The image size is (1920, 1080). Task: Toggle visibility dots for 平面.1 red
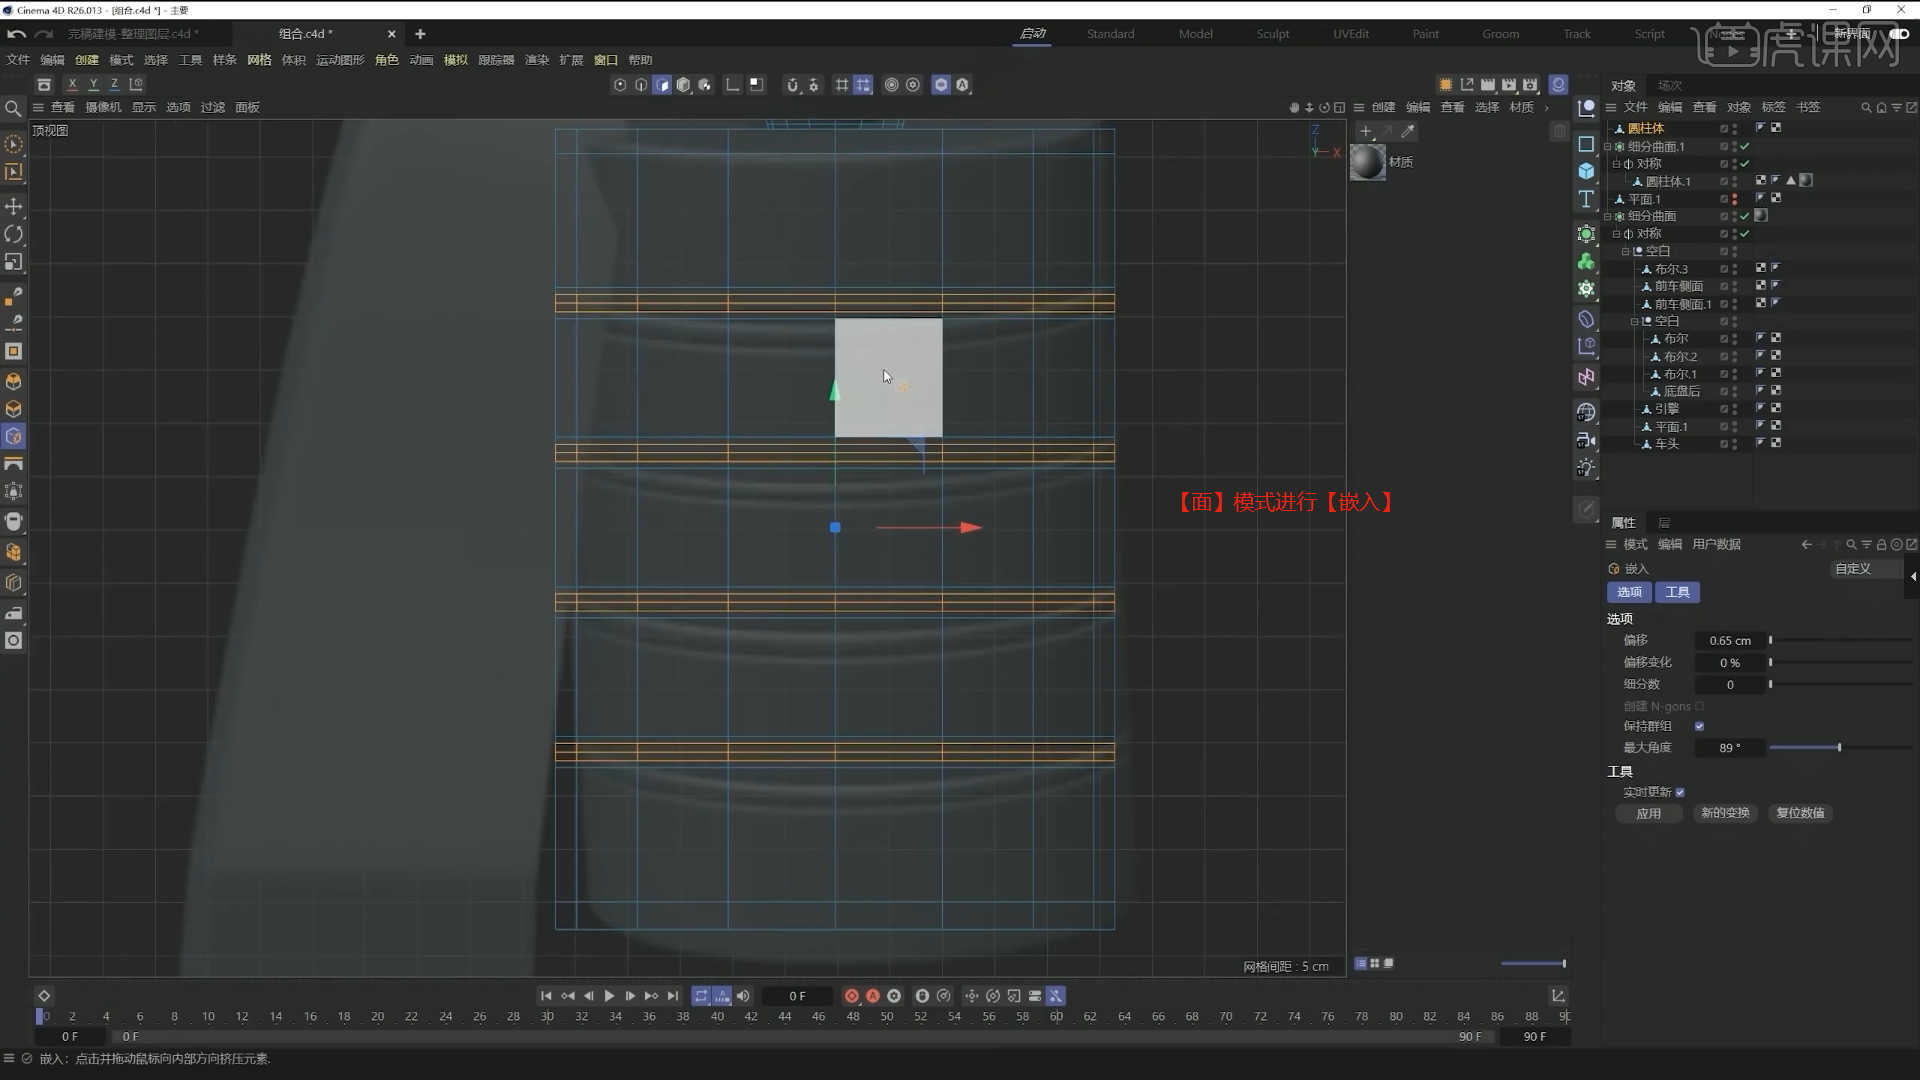[1735, 199]
